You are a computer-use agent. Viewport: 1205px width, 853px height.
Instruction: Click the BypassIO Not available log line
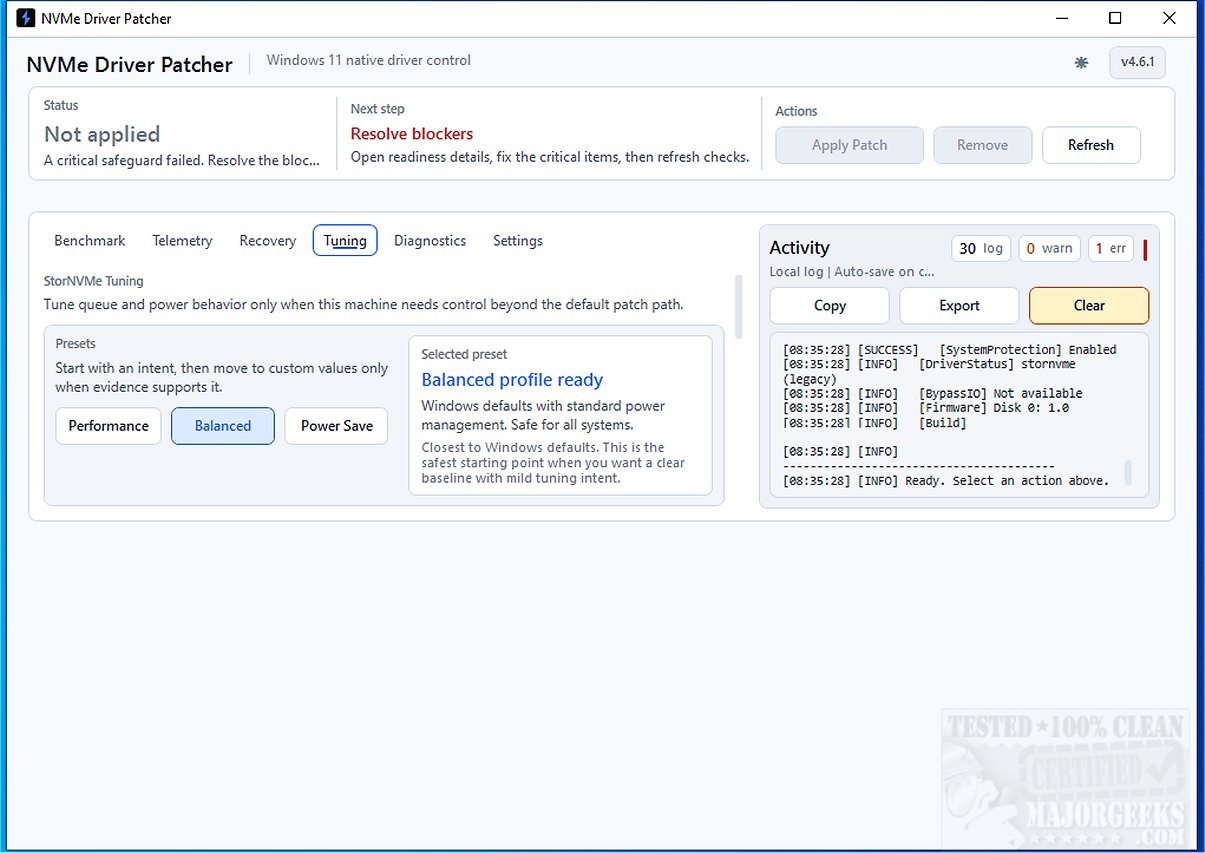click(933, 394)
